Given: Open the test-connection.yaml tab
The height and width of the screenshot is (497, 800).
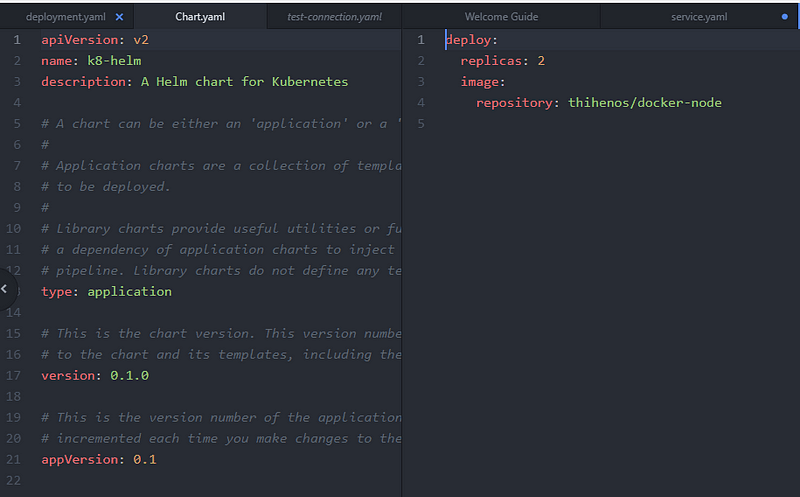Looking at the screenshot, I should [x=334, y=17].
